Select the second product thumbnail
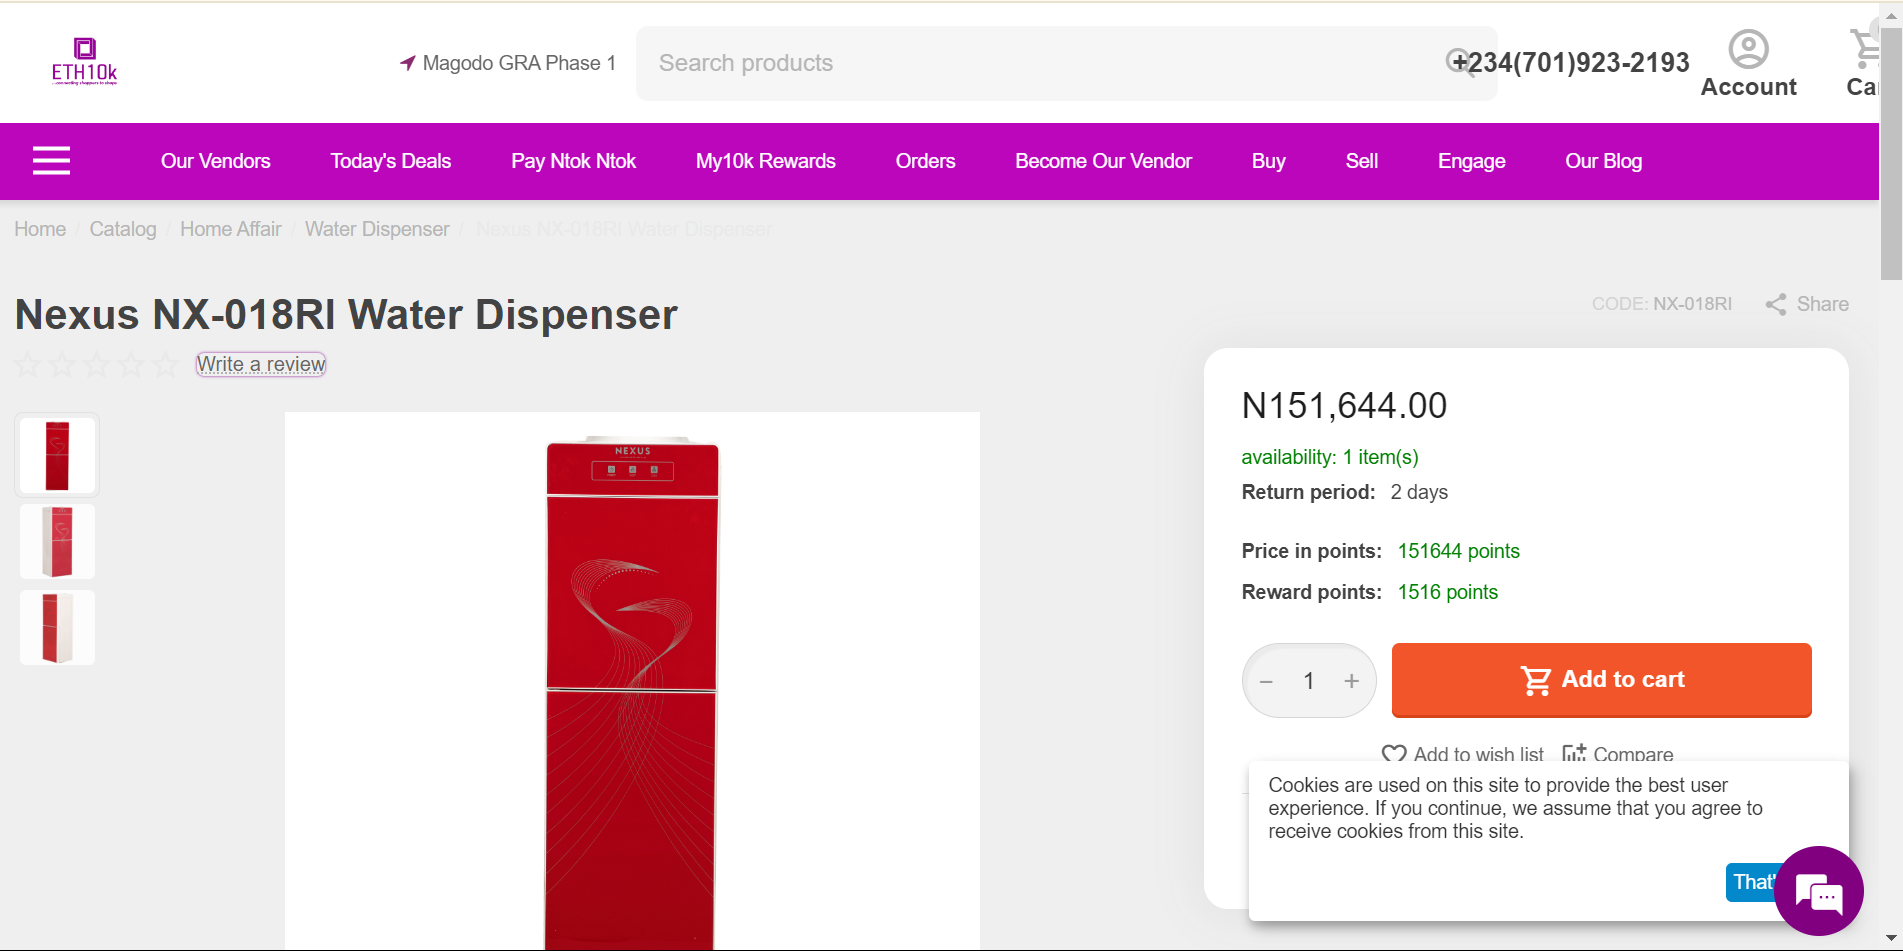The height and width of the screenshot is (951, 1903). point(57,541)
